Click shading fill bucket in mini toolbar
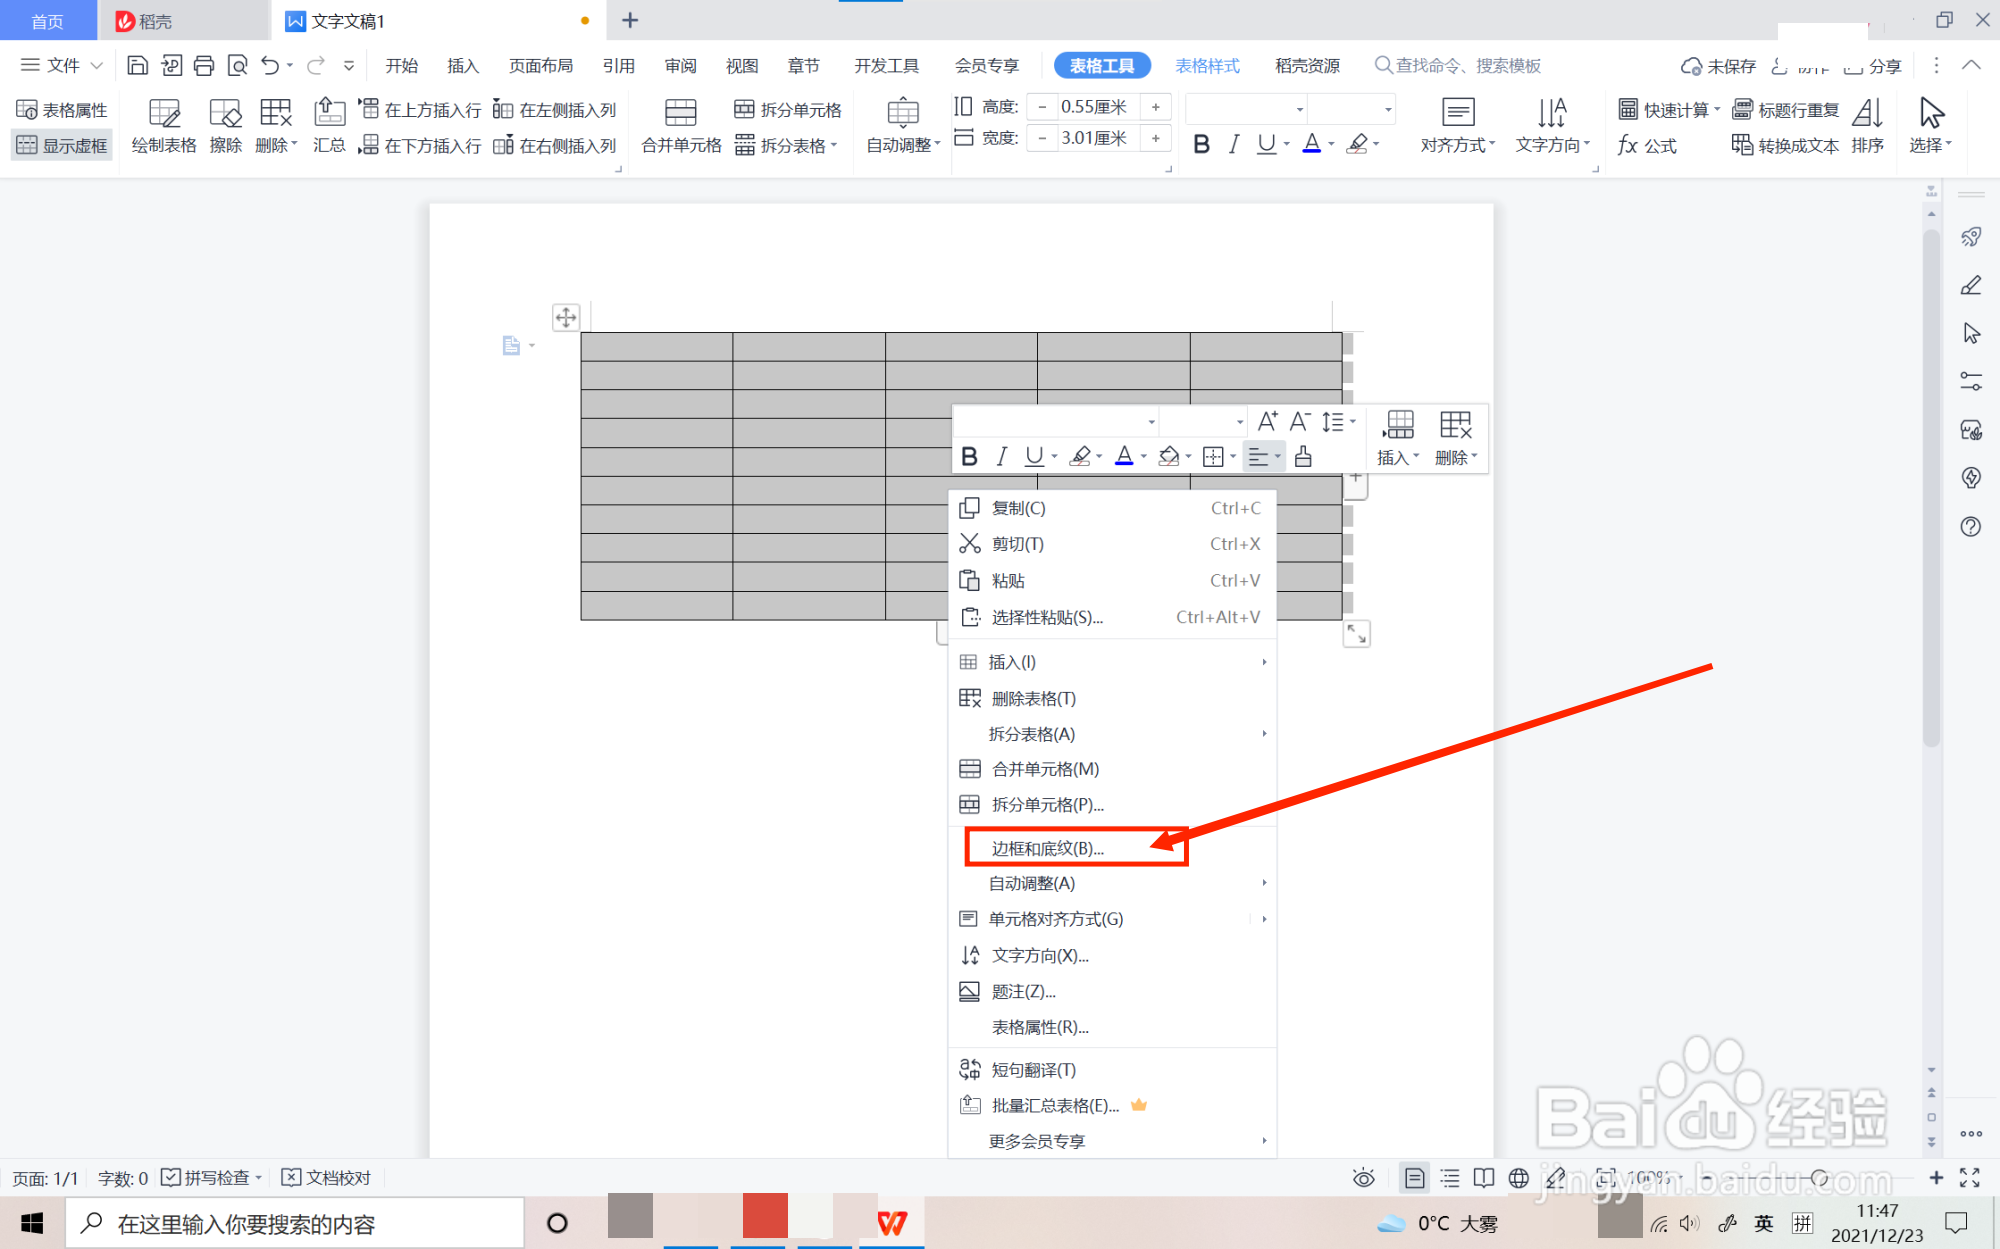This screenshot has width=2000, height=1249. 1168,457
